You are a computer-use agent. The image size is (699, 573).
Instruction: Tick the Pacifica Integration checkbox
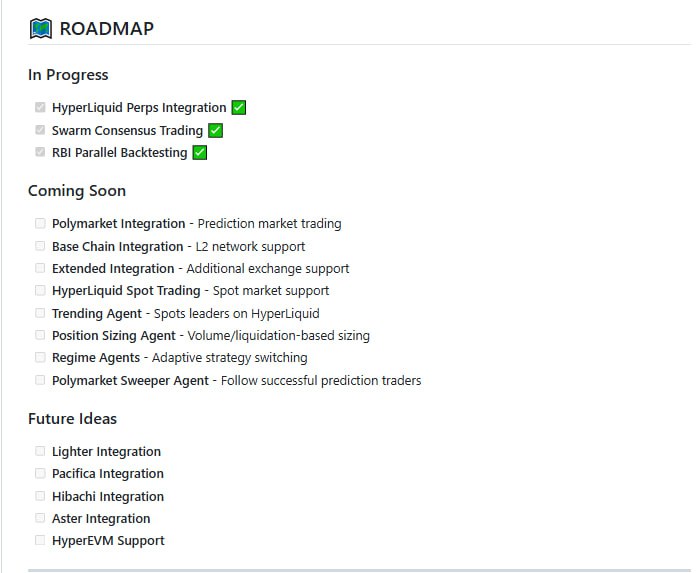tap(40, 473)
